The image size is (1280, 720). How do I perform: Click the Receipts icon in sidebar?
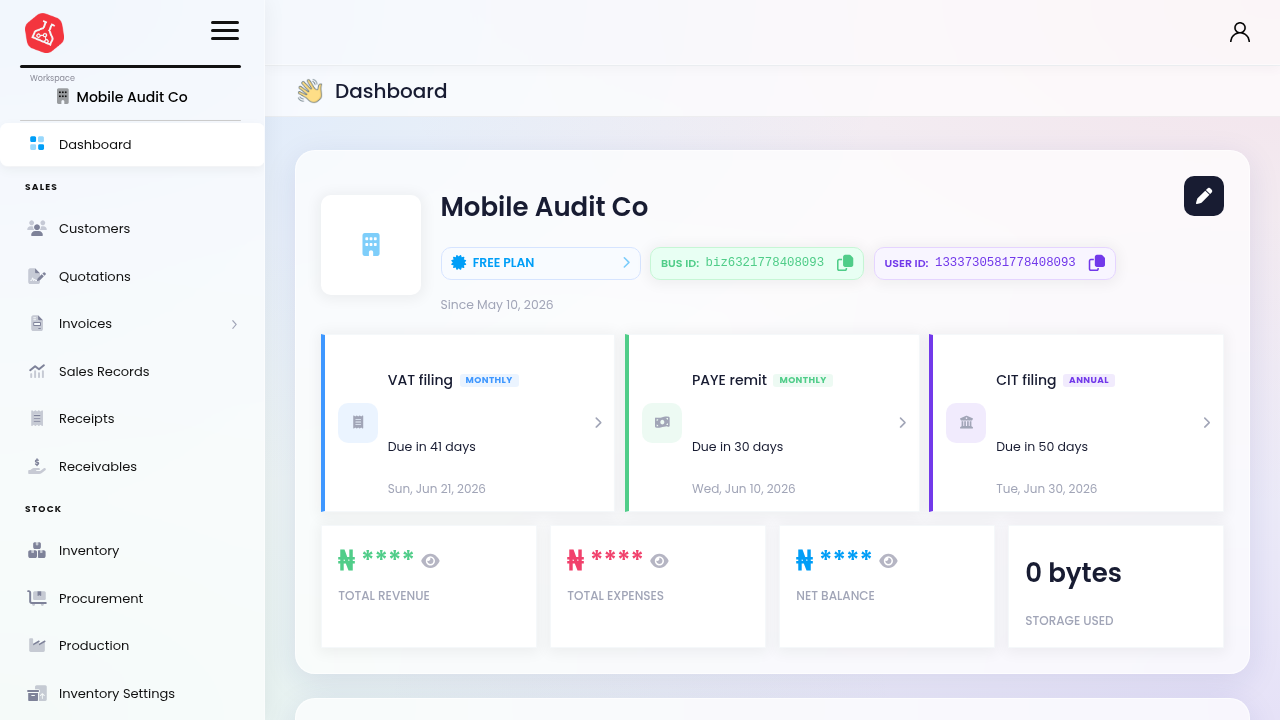[37, 418]
